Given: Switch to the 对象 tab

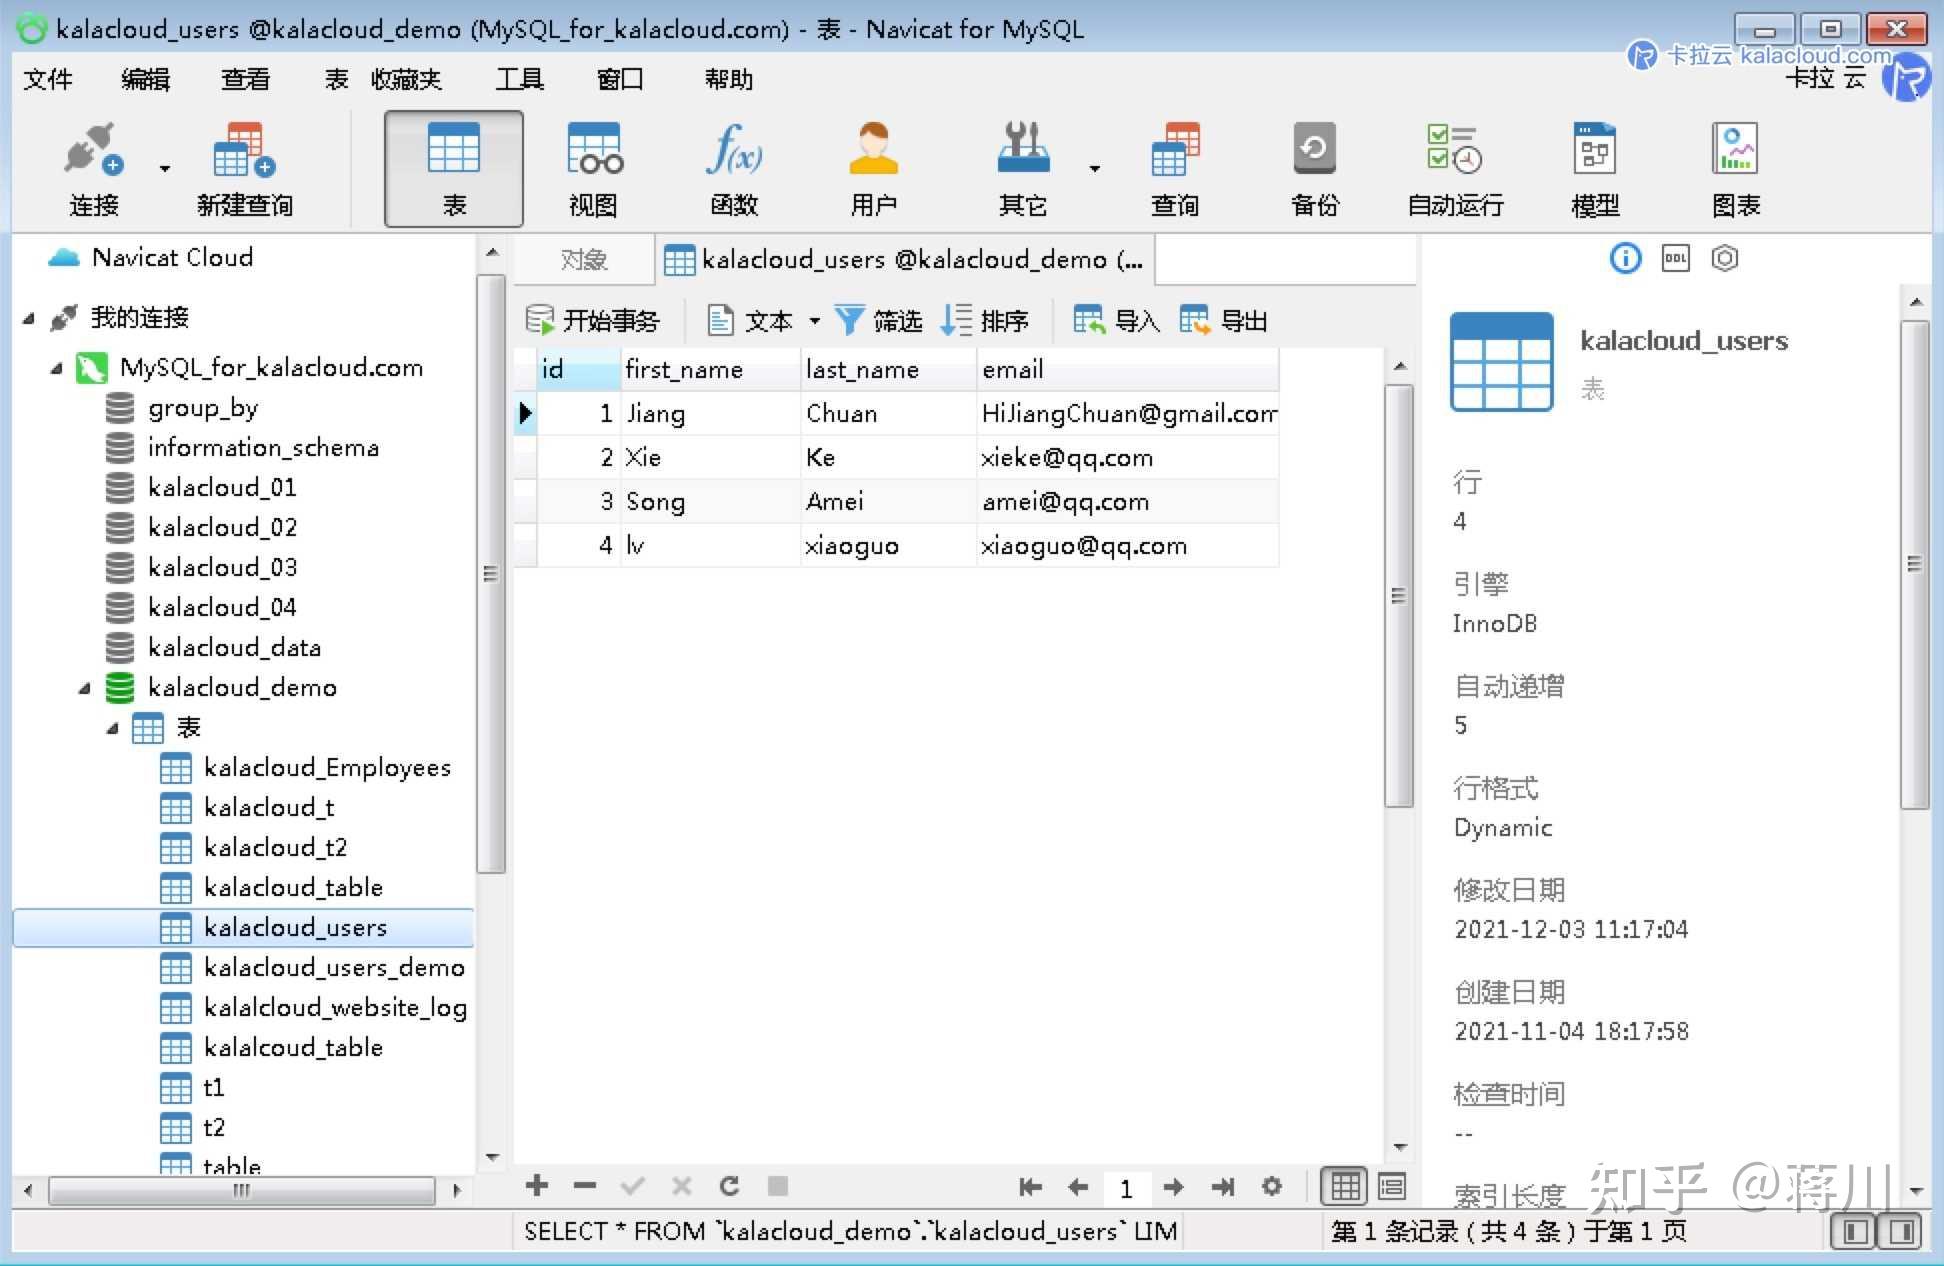Looking at the screenshot, I should pos(583,260).
